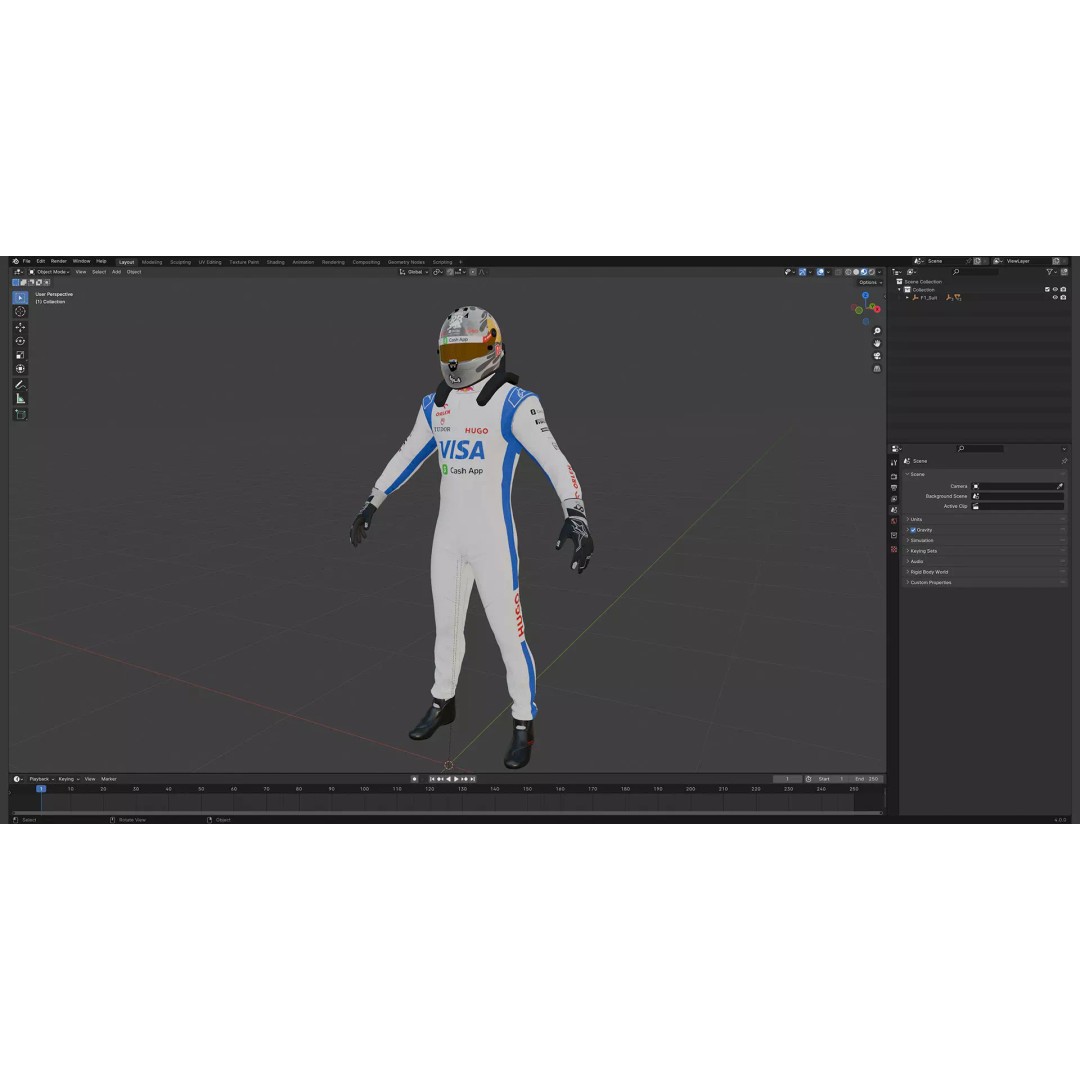Open Global transform orientation dropdown
1080x1080 pixels.
click(x=415, y=272)
